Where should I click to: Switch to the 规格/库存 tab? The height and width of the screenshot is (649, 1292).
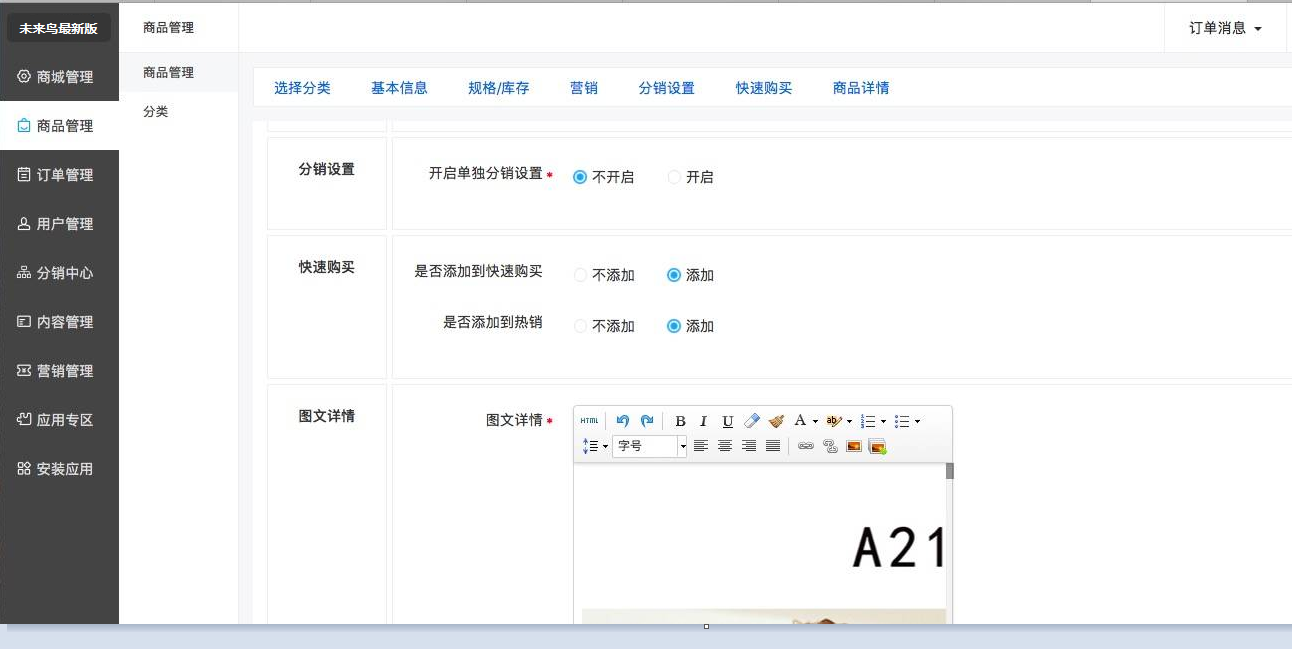(498, 88)
